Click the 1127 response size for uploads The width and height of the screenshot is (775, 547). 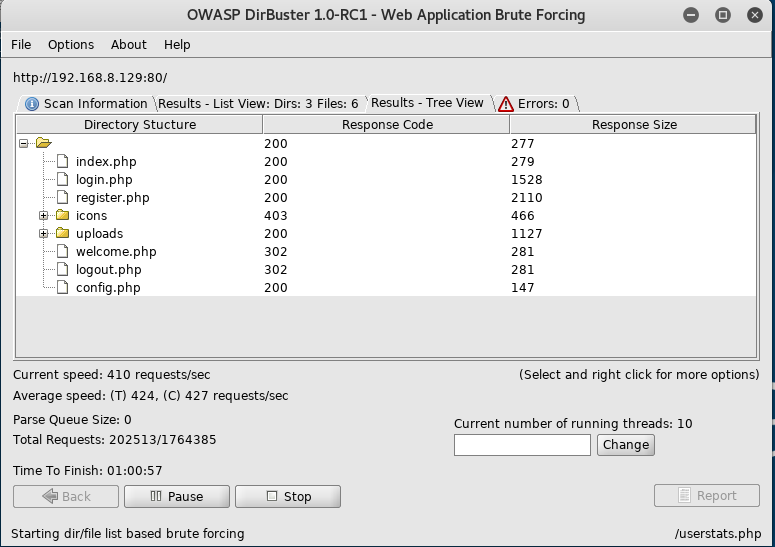coord(526,233)
